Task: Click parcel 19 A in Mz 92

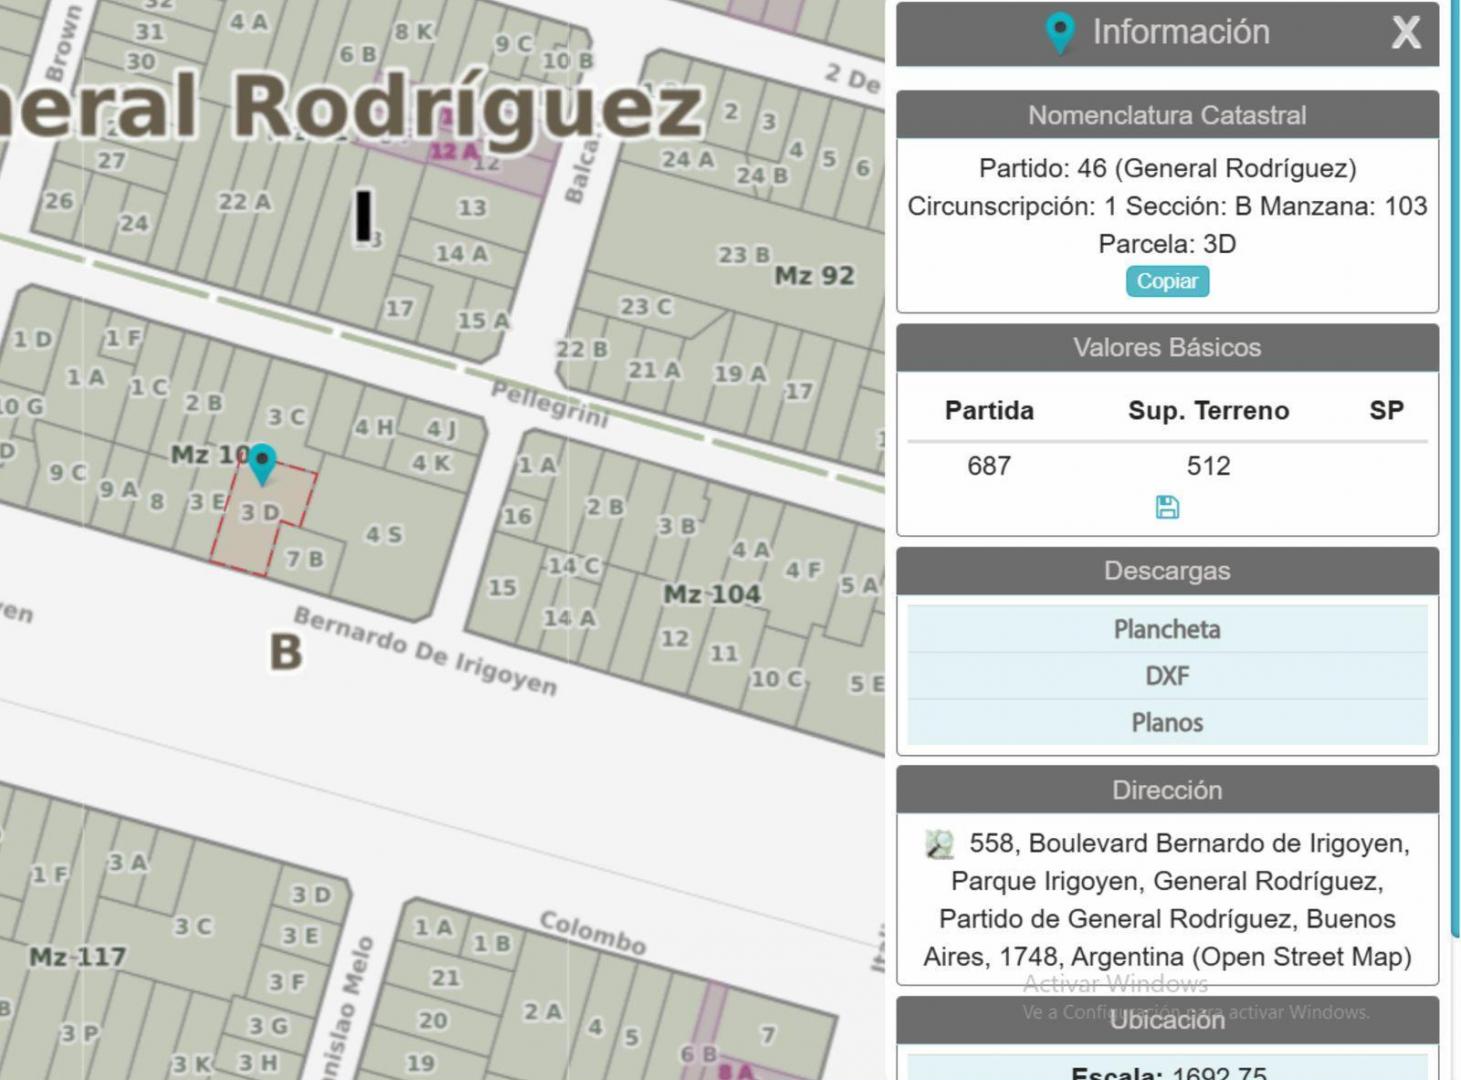Action: (x=740, y=374)
